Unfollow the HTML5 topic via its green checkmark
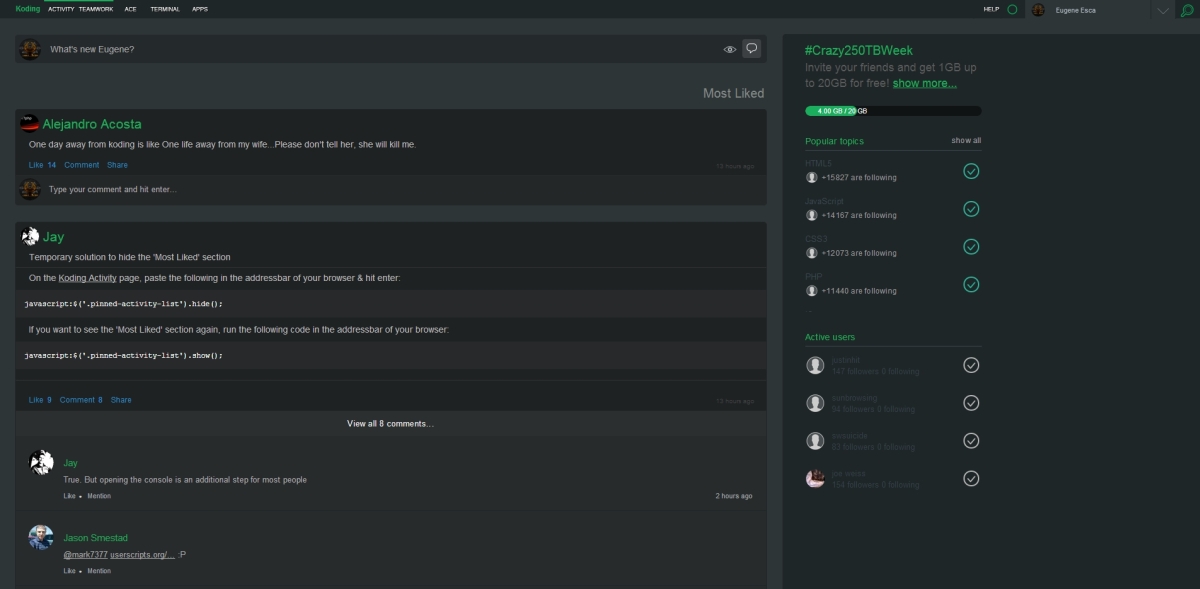 969,171
